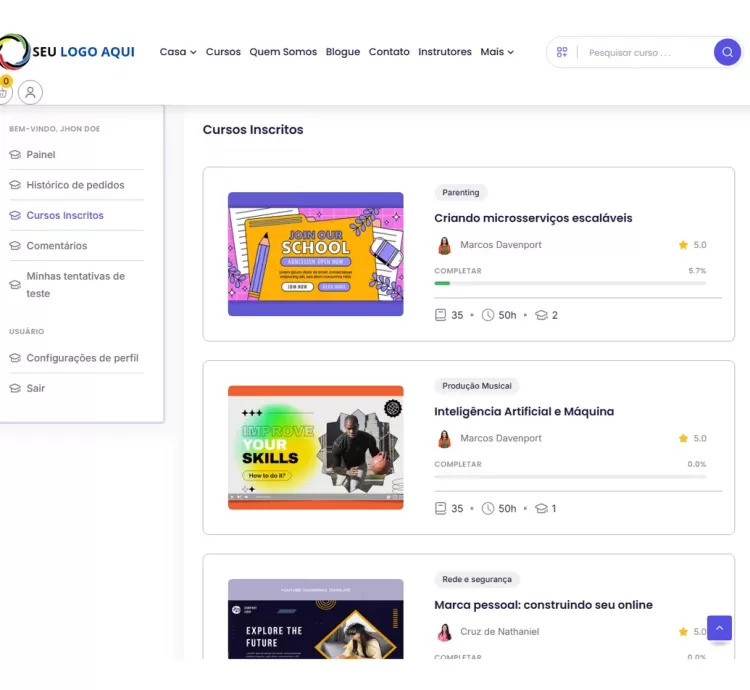Click Sair to log out
750x690 pixels.
point(36,388)
